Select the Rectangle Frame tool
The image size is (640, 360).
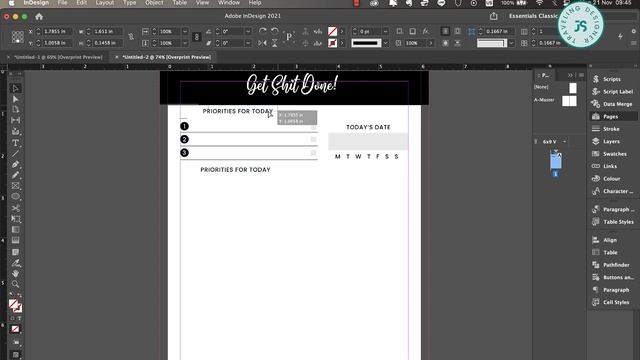click(16, 186)
